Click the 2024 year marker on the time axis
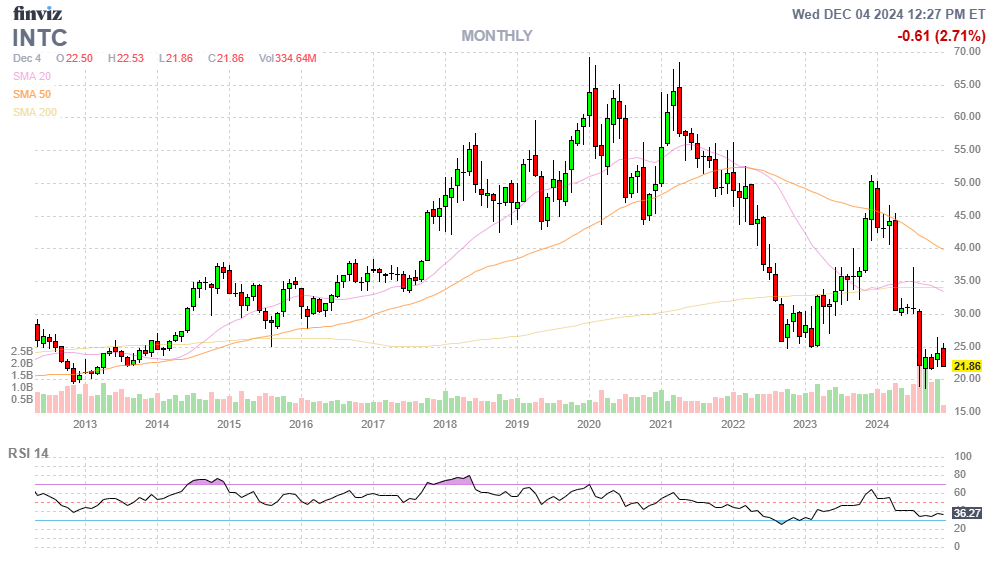The image size is (999, 562). (x=877, y=424)
